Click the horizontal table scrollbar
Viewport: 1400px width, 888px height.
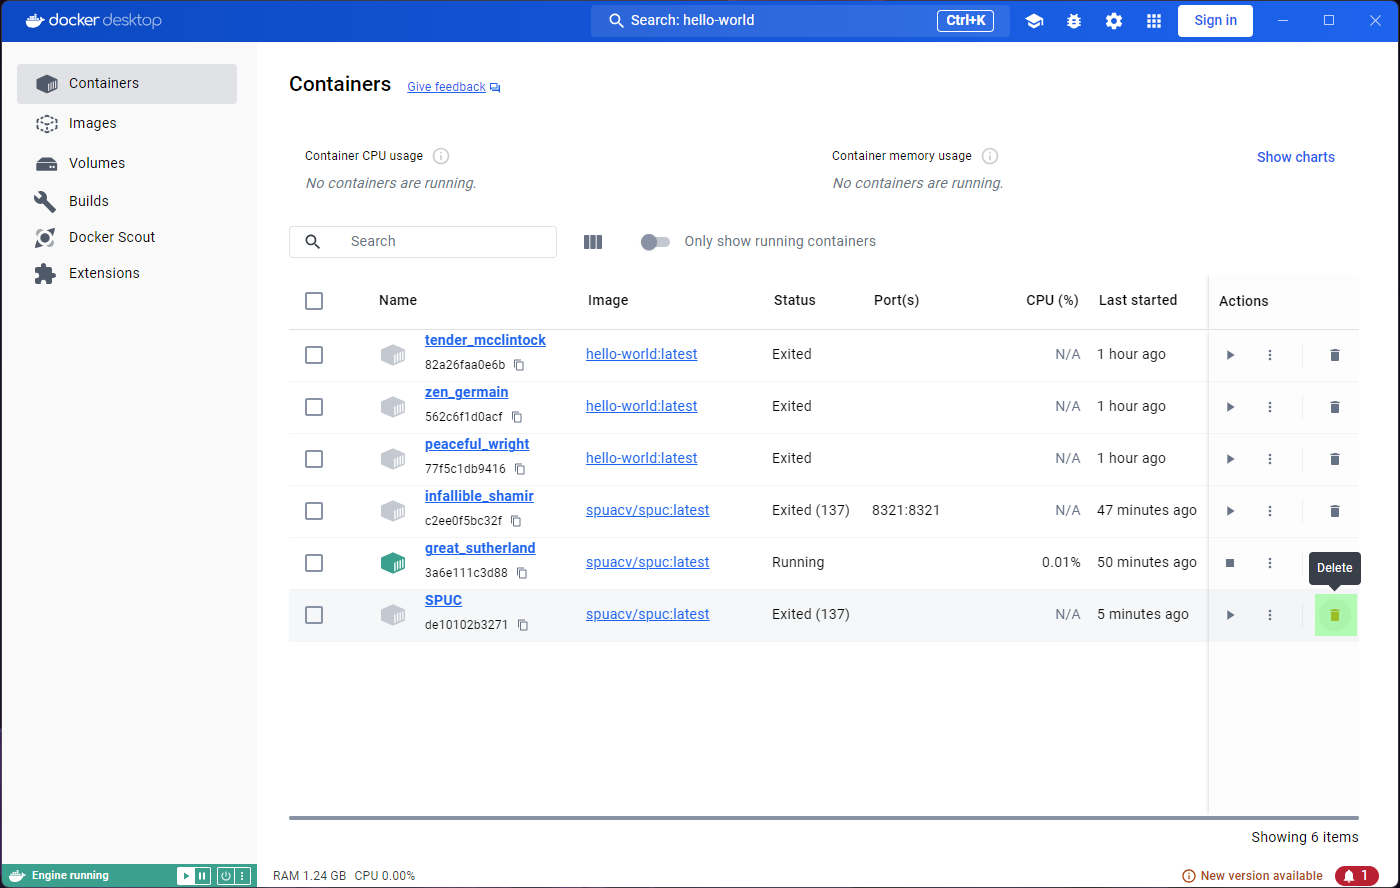(x=823, y=818)
